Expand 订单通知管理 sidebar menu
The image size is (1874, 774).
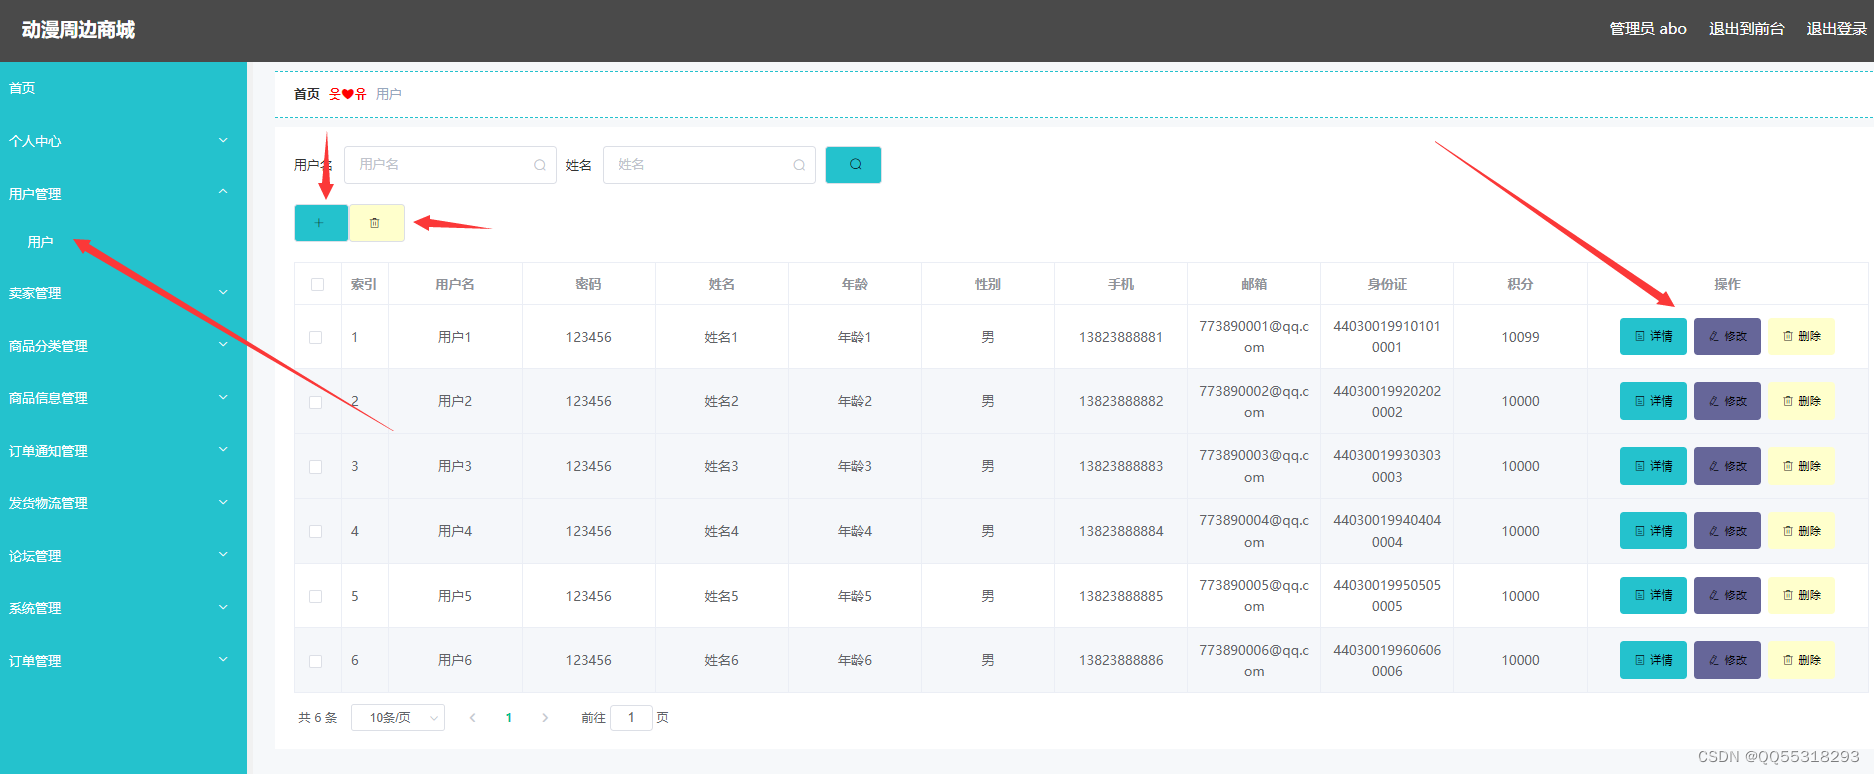click(x=123, y=451)
